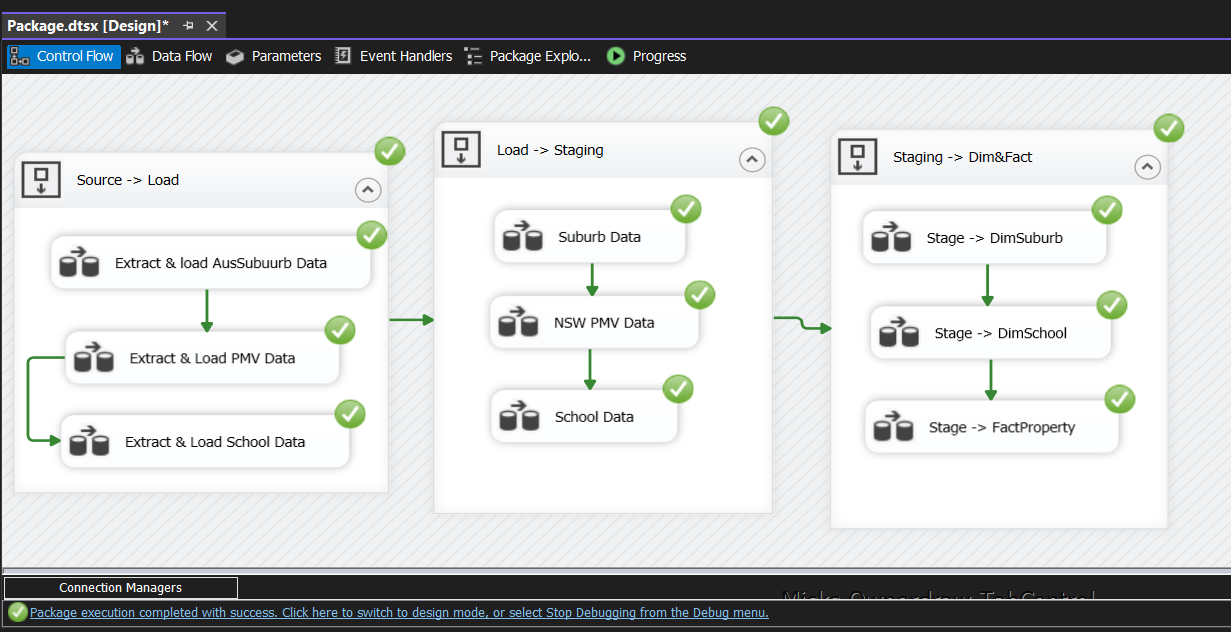Image resolution: width=1231 pixels, height=632 pixels.
Task: Click the package execution completed link
Action: point(399,612)
